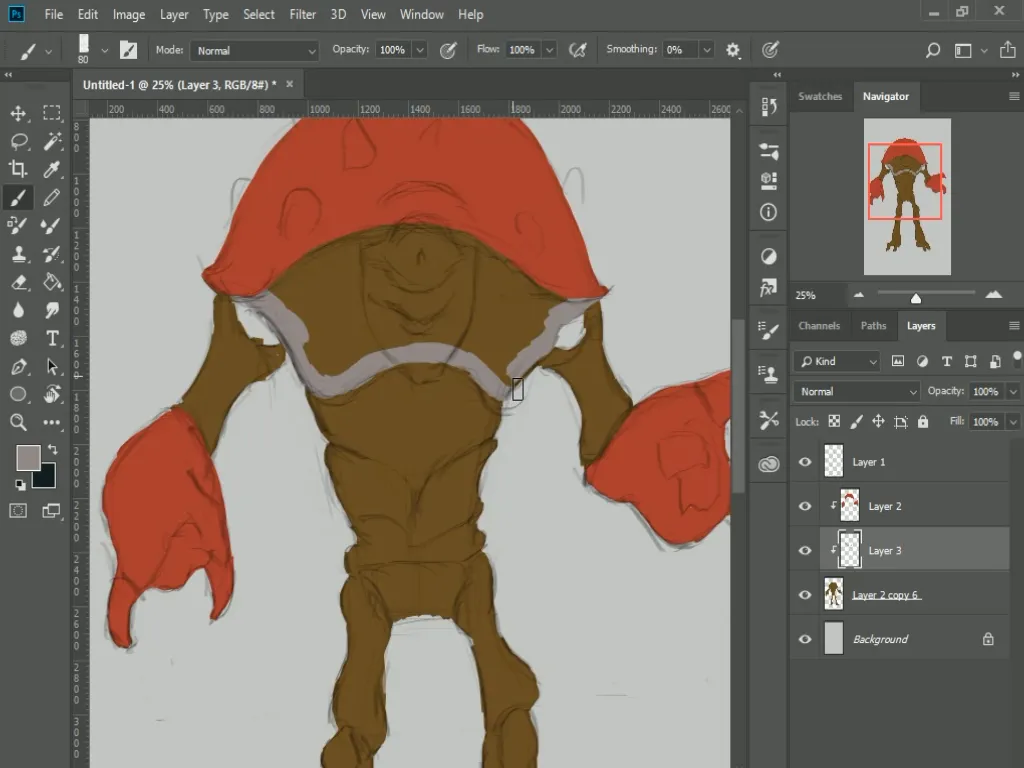
Task: Open the layer filter Kind dropdown
Action: (x=837, y=361)
